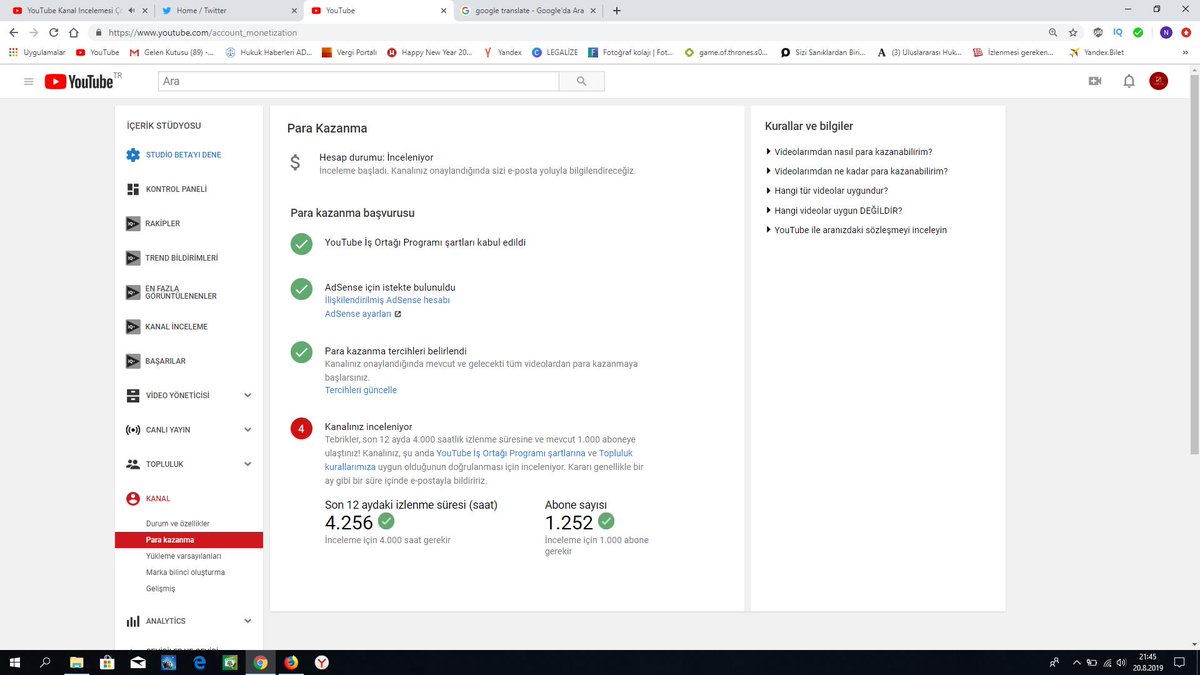Open the notifications bell
The height and width of the screenshot is (675, 1200).
pos(1129,81)
